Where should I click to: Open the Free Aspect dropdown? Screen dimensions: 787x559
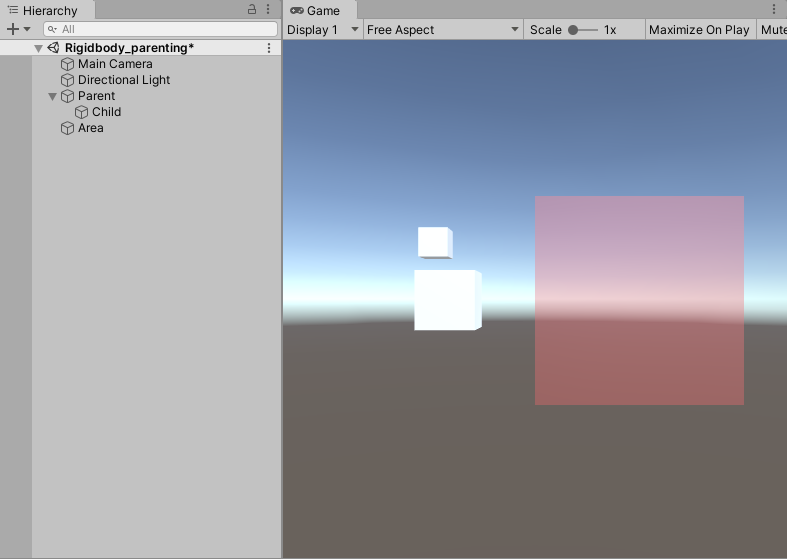pyautogui.click(x=443, y=30)
